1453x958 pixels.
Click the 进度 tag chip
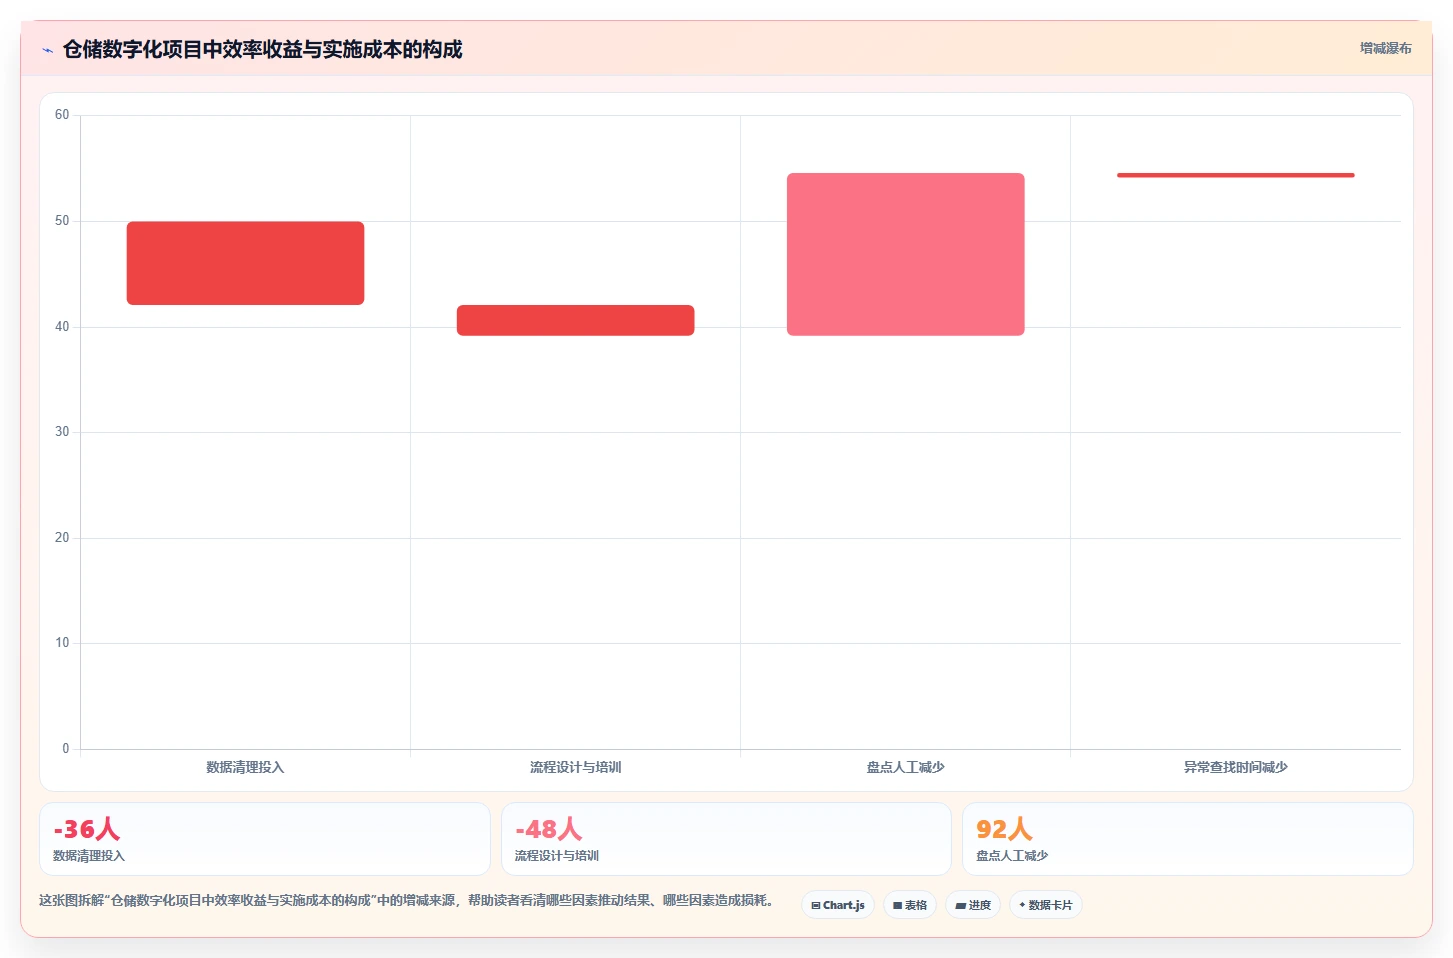(x=973, y=905)
